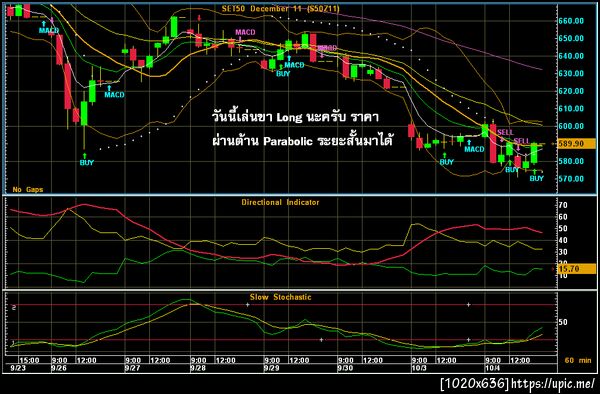
Task: Select the 70 level on Directional Indicator axis
Action: click(x=563, y=205)
